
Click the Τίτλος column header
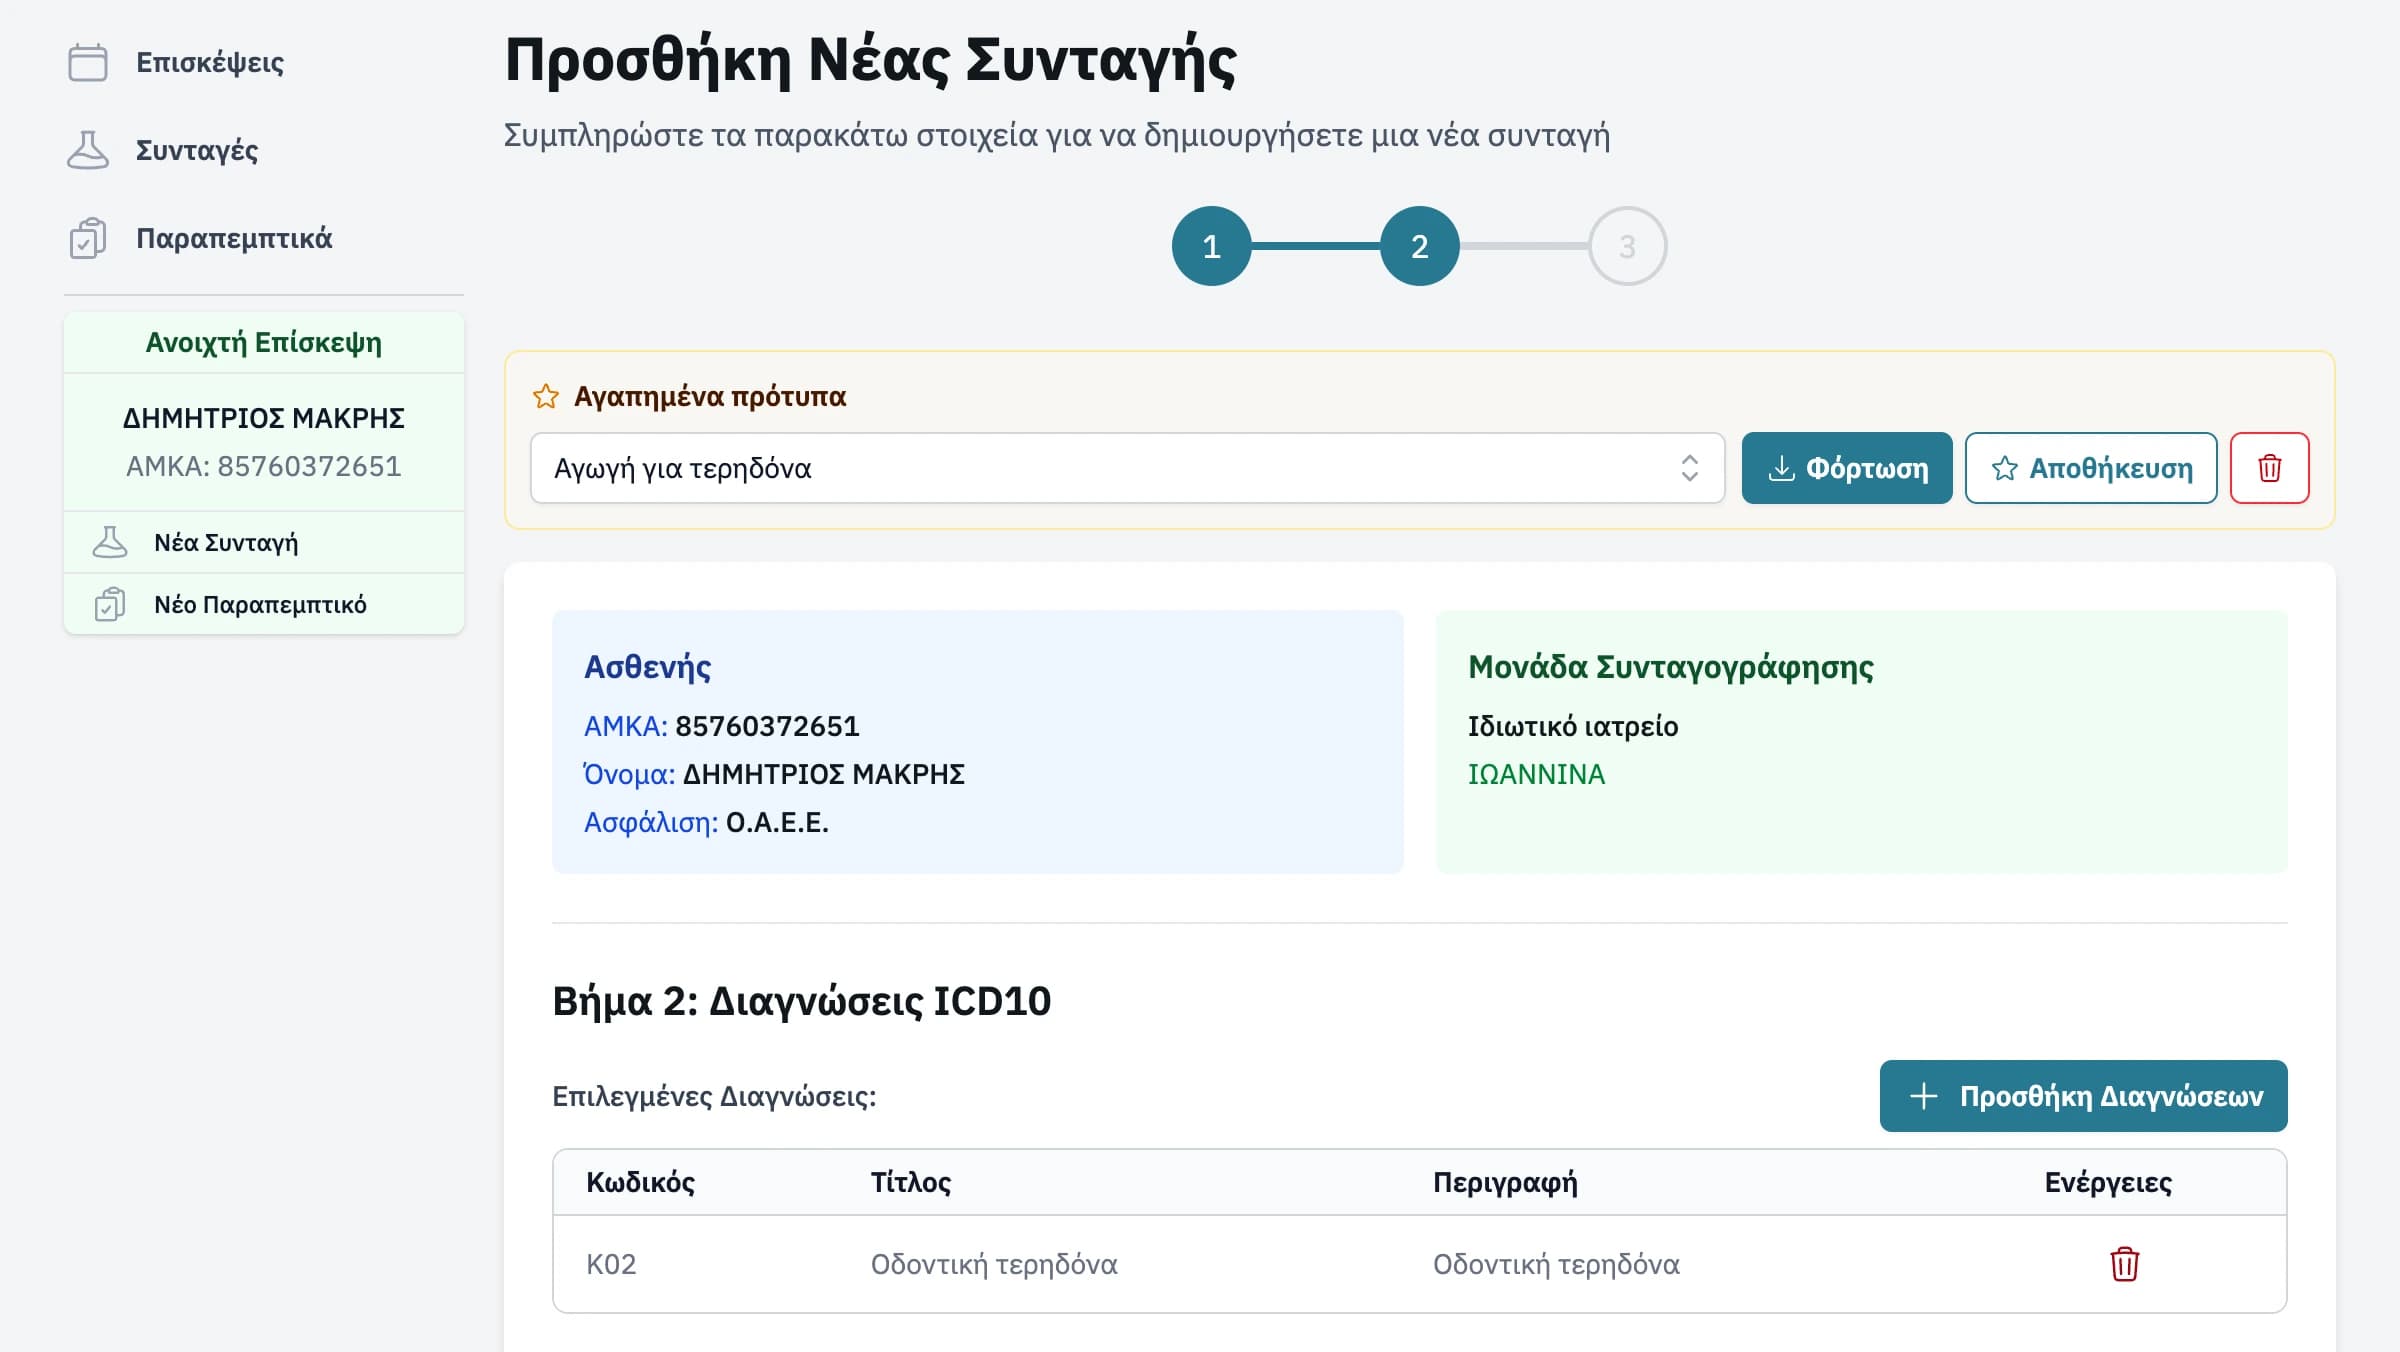pyautogui.click(x=910, y=1182)
